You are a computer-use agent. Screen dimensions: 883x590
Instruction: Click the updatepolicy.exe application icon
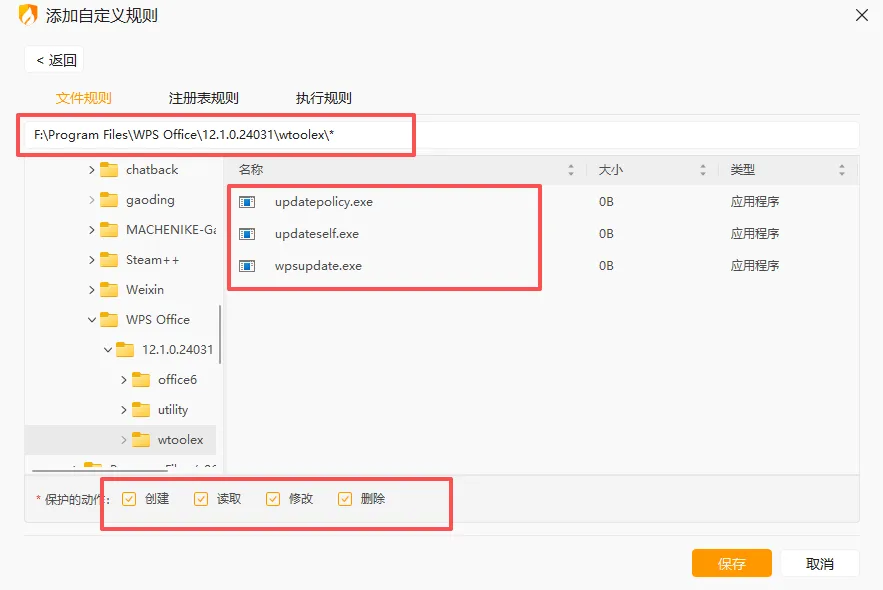[247, 202]
